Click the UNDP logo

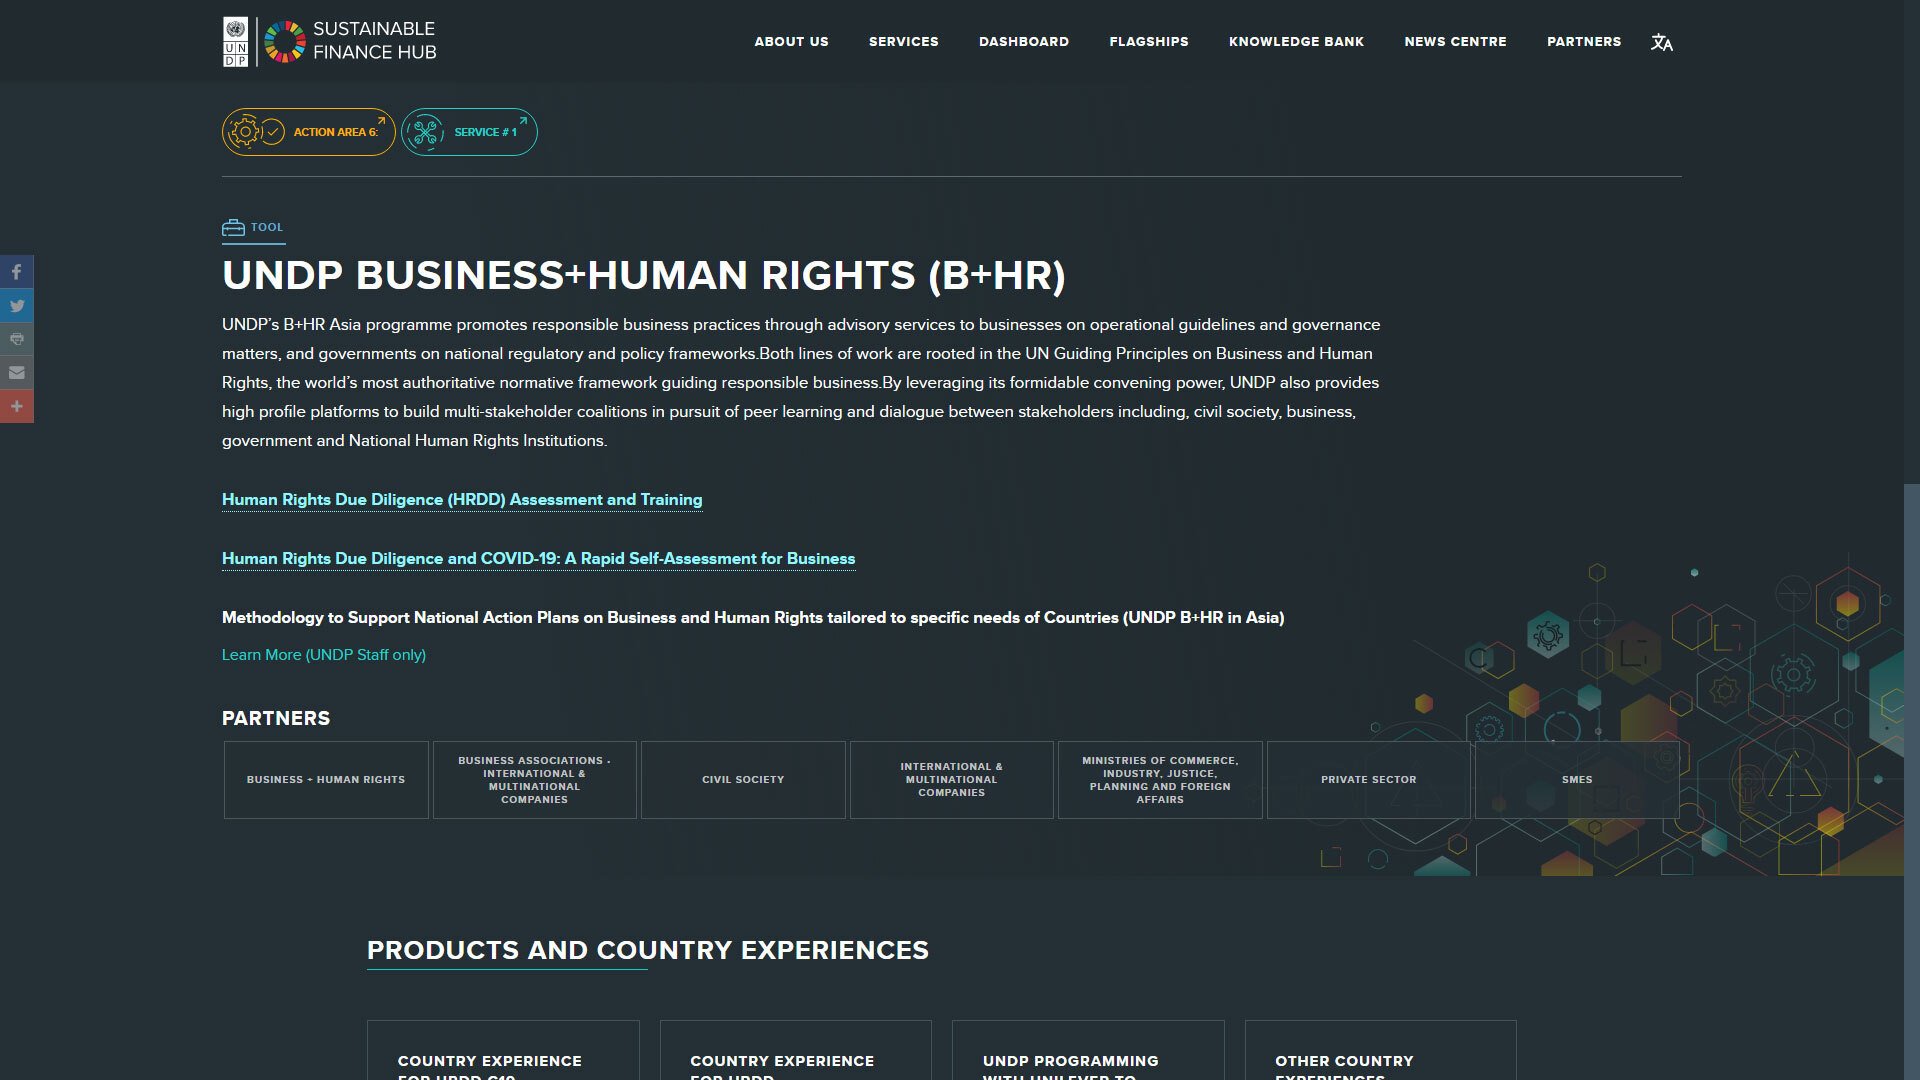point(235,42)
